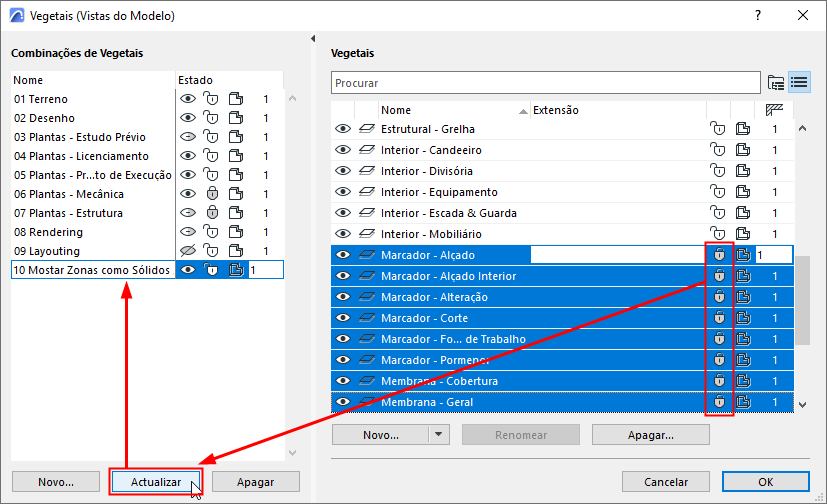
Task: Click Apagar... button under Vegetais list
Action: 650,435
